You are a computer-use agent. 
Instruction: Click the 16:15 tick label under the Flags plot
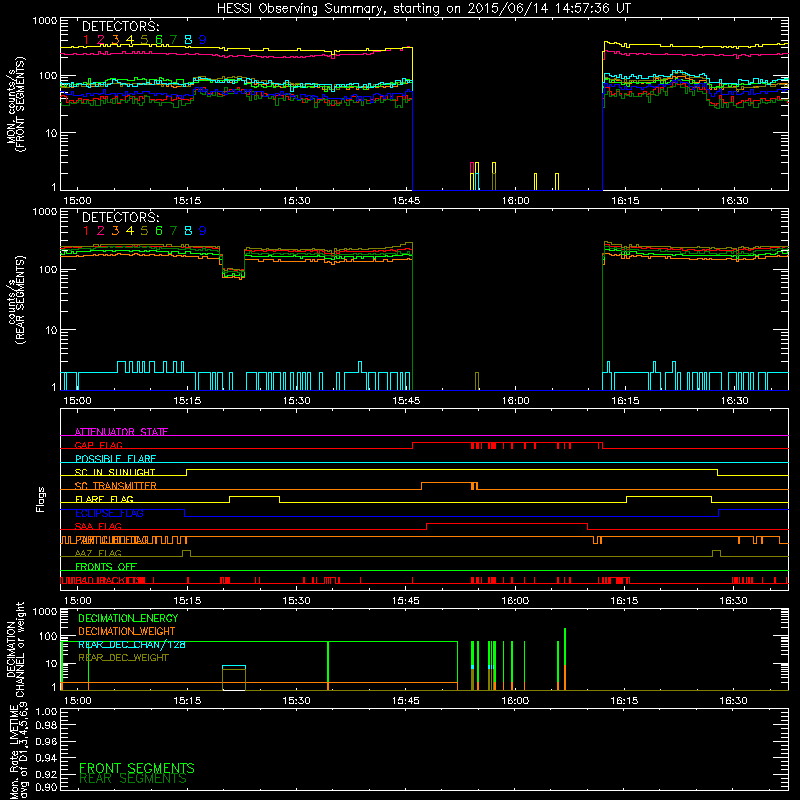[x=625, y=601]
